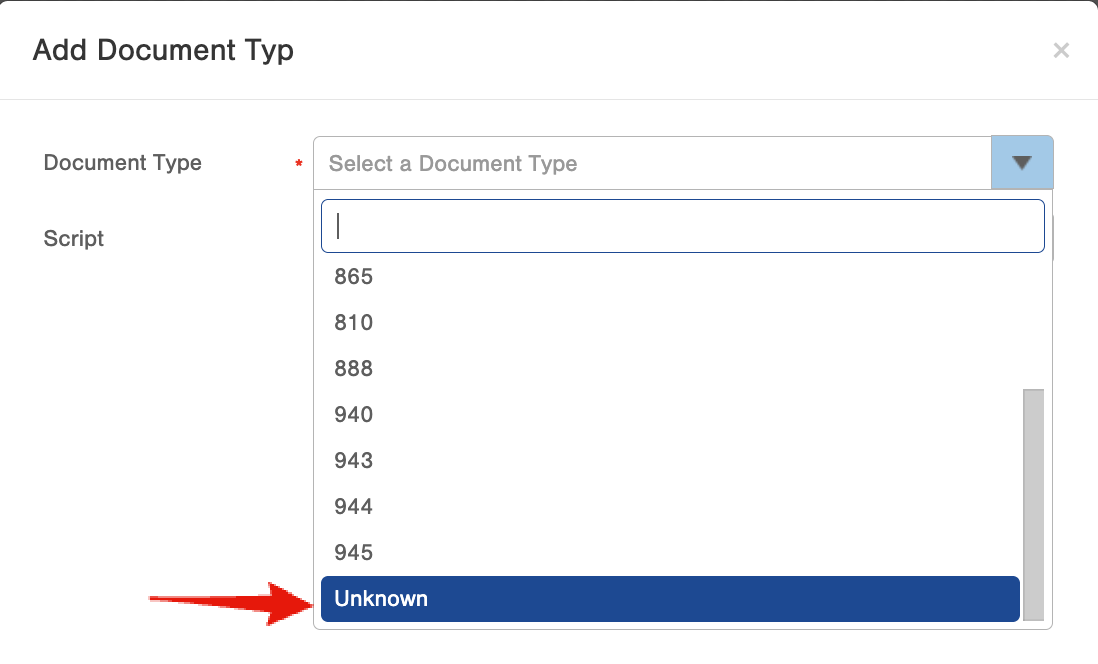Select document type 865

click(354, 277)
